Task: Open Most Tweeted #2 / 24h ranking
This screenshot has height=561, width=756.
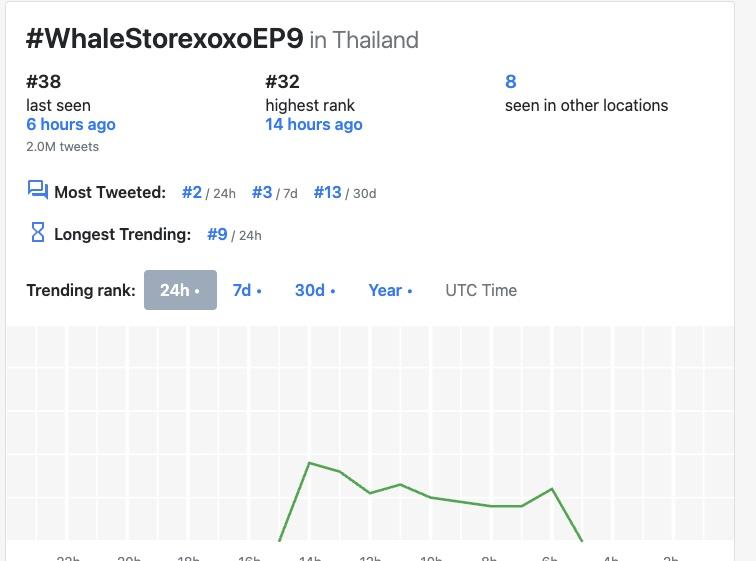Action: pos(192,192)
